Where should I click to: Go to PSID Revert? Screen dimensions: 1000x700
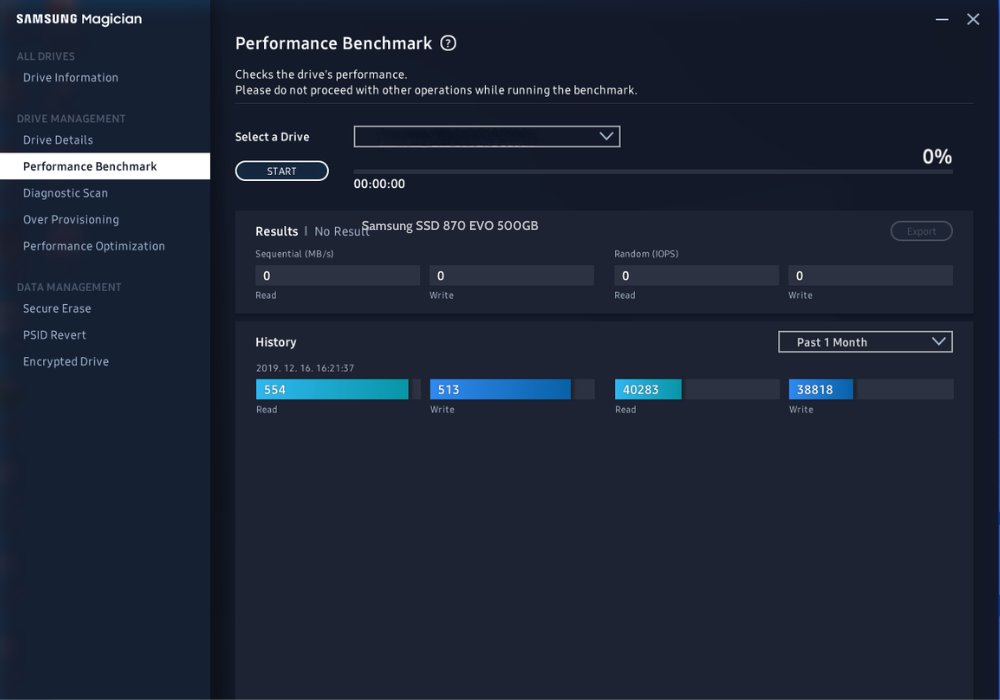[54, 335]
